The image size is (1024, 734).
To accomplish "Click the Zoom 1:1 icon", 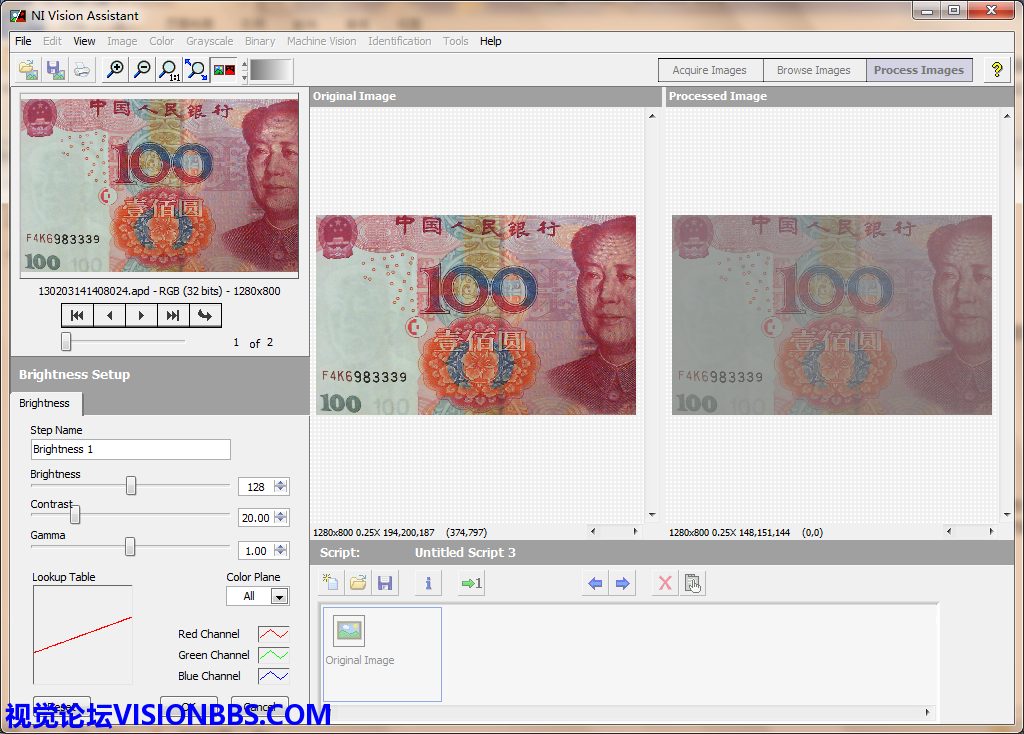I will click(x=170, y=70).
